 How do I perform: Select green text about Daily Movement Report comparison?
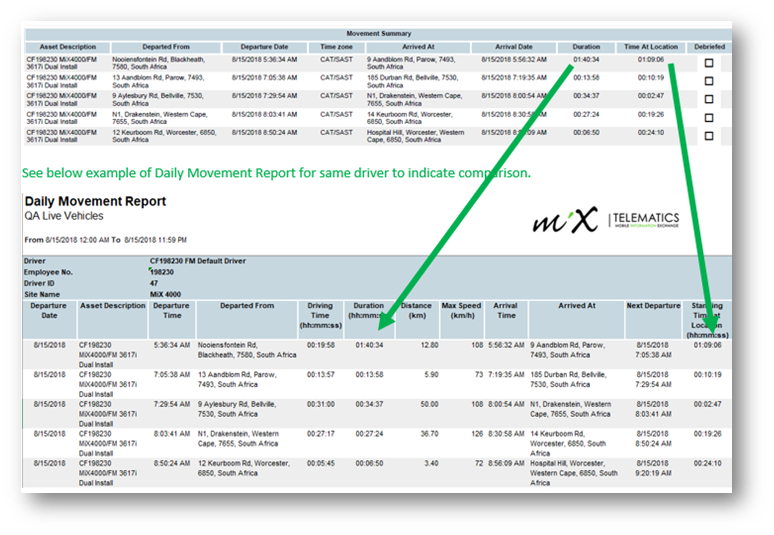click(276, 173)
